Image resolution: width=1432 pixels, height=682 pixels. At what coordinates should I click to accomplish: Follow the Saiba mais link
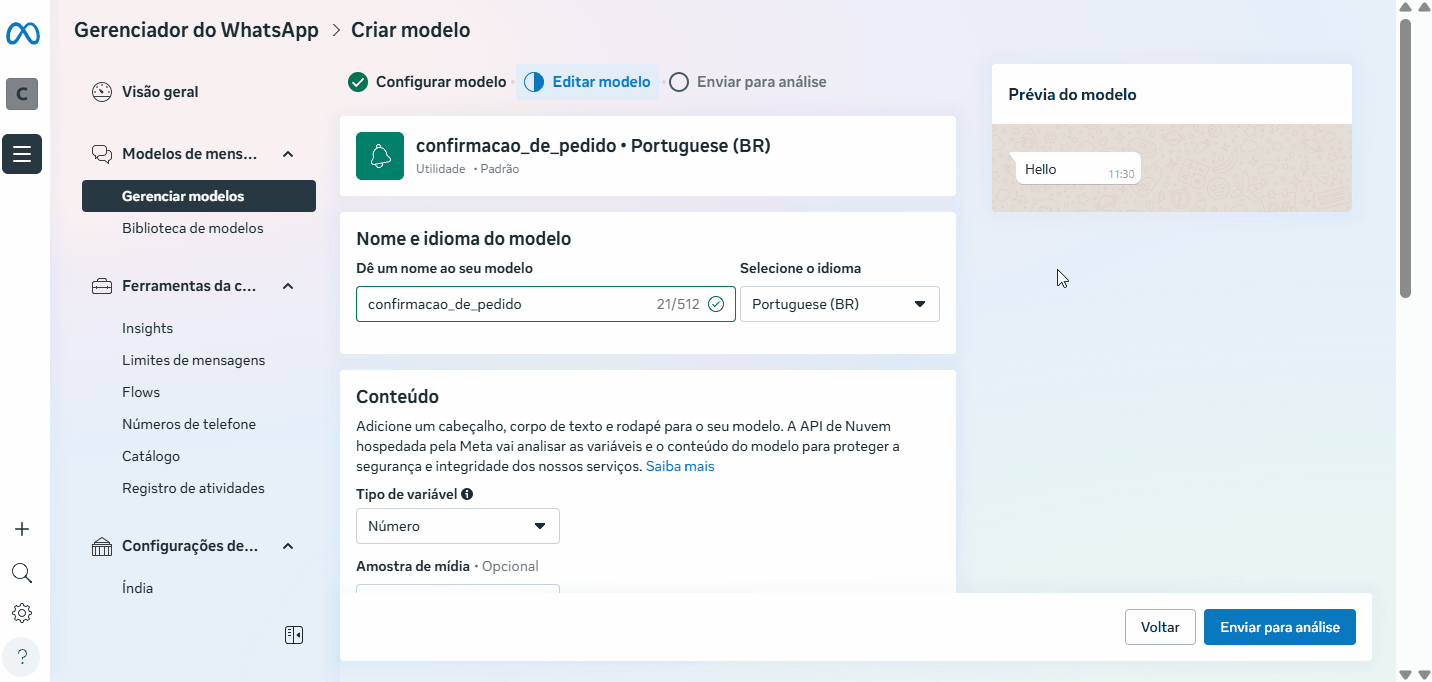point(680,466)
